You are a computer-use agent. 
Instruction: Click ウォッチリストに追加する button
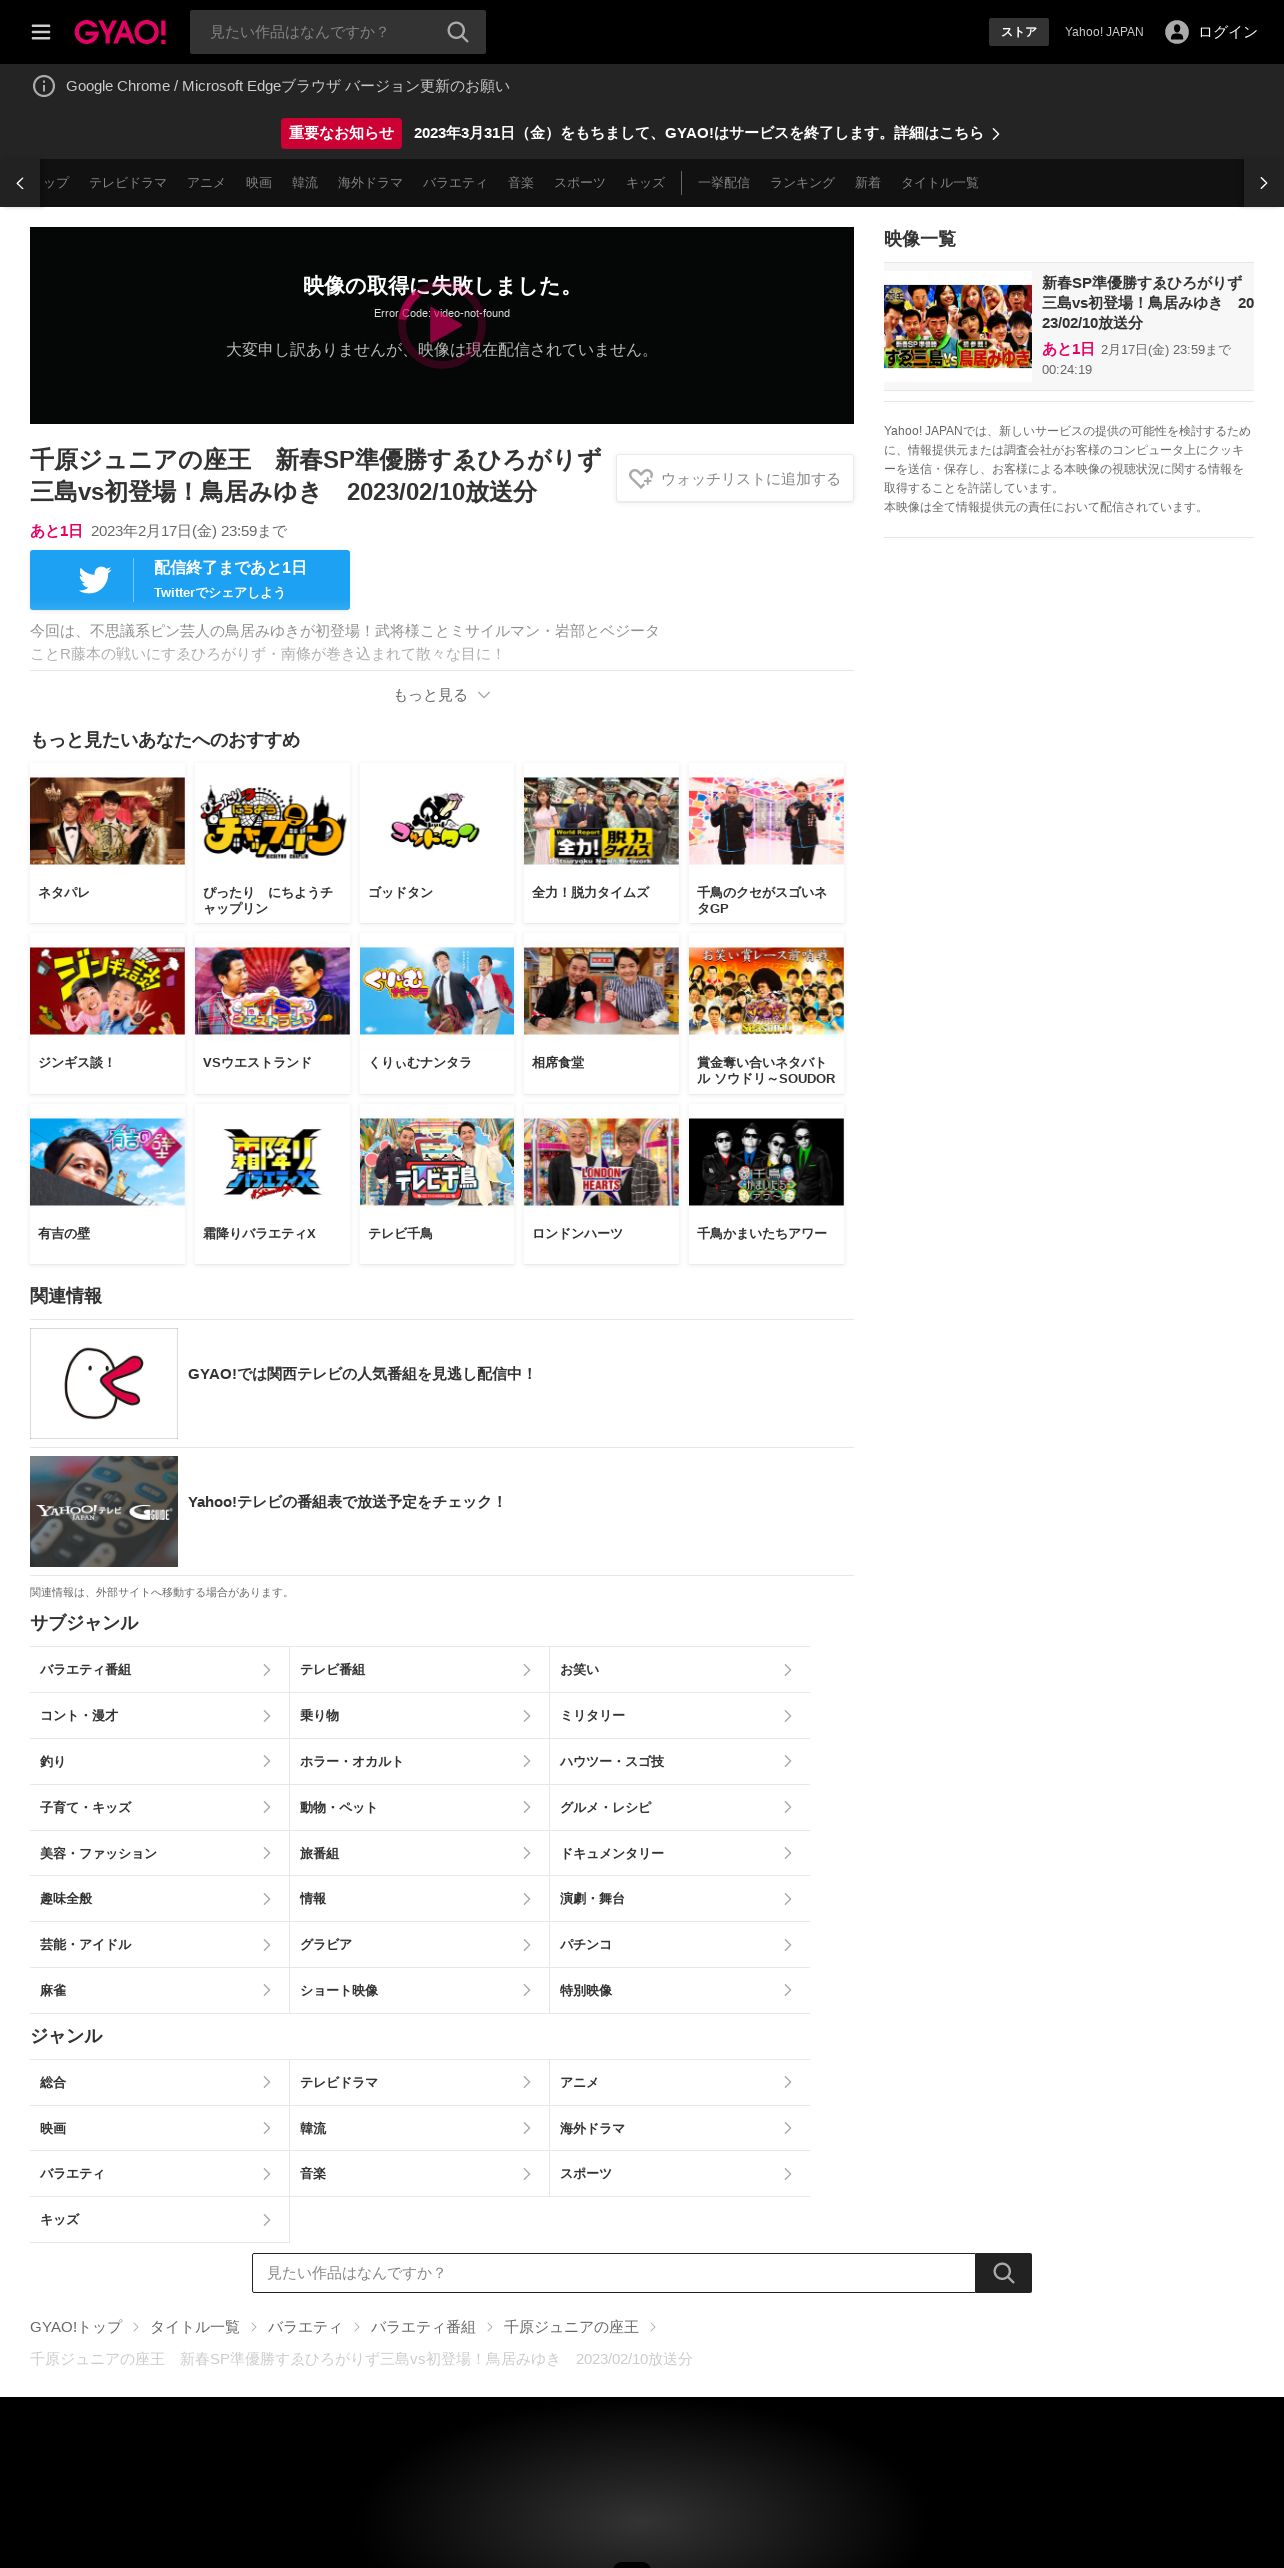pos(735,479)
